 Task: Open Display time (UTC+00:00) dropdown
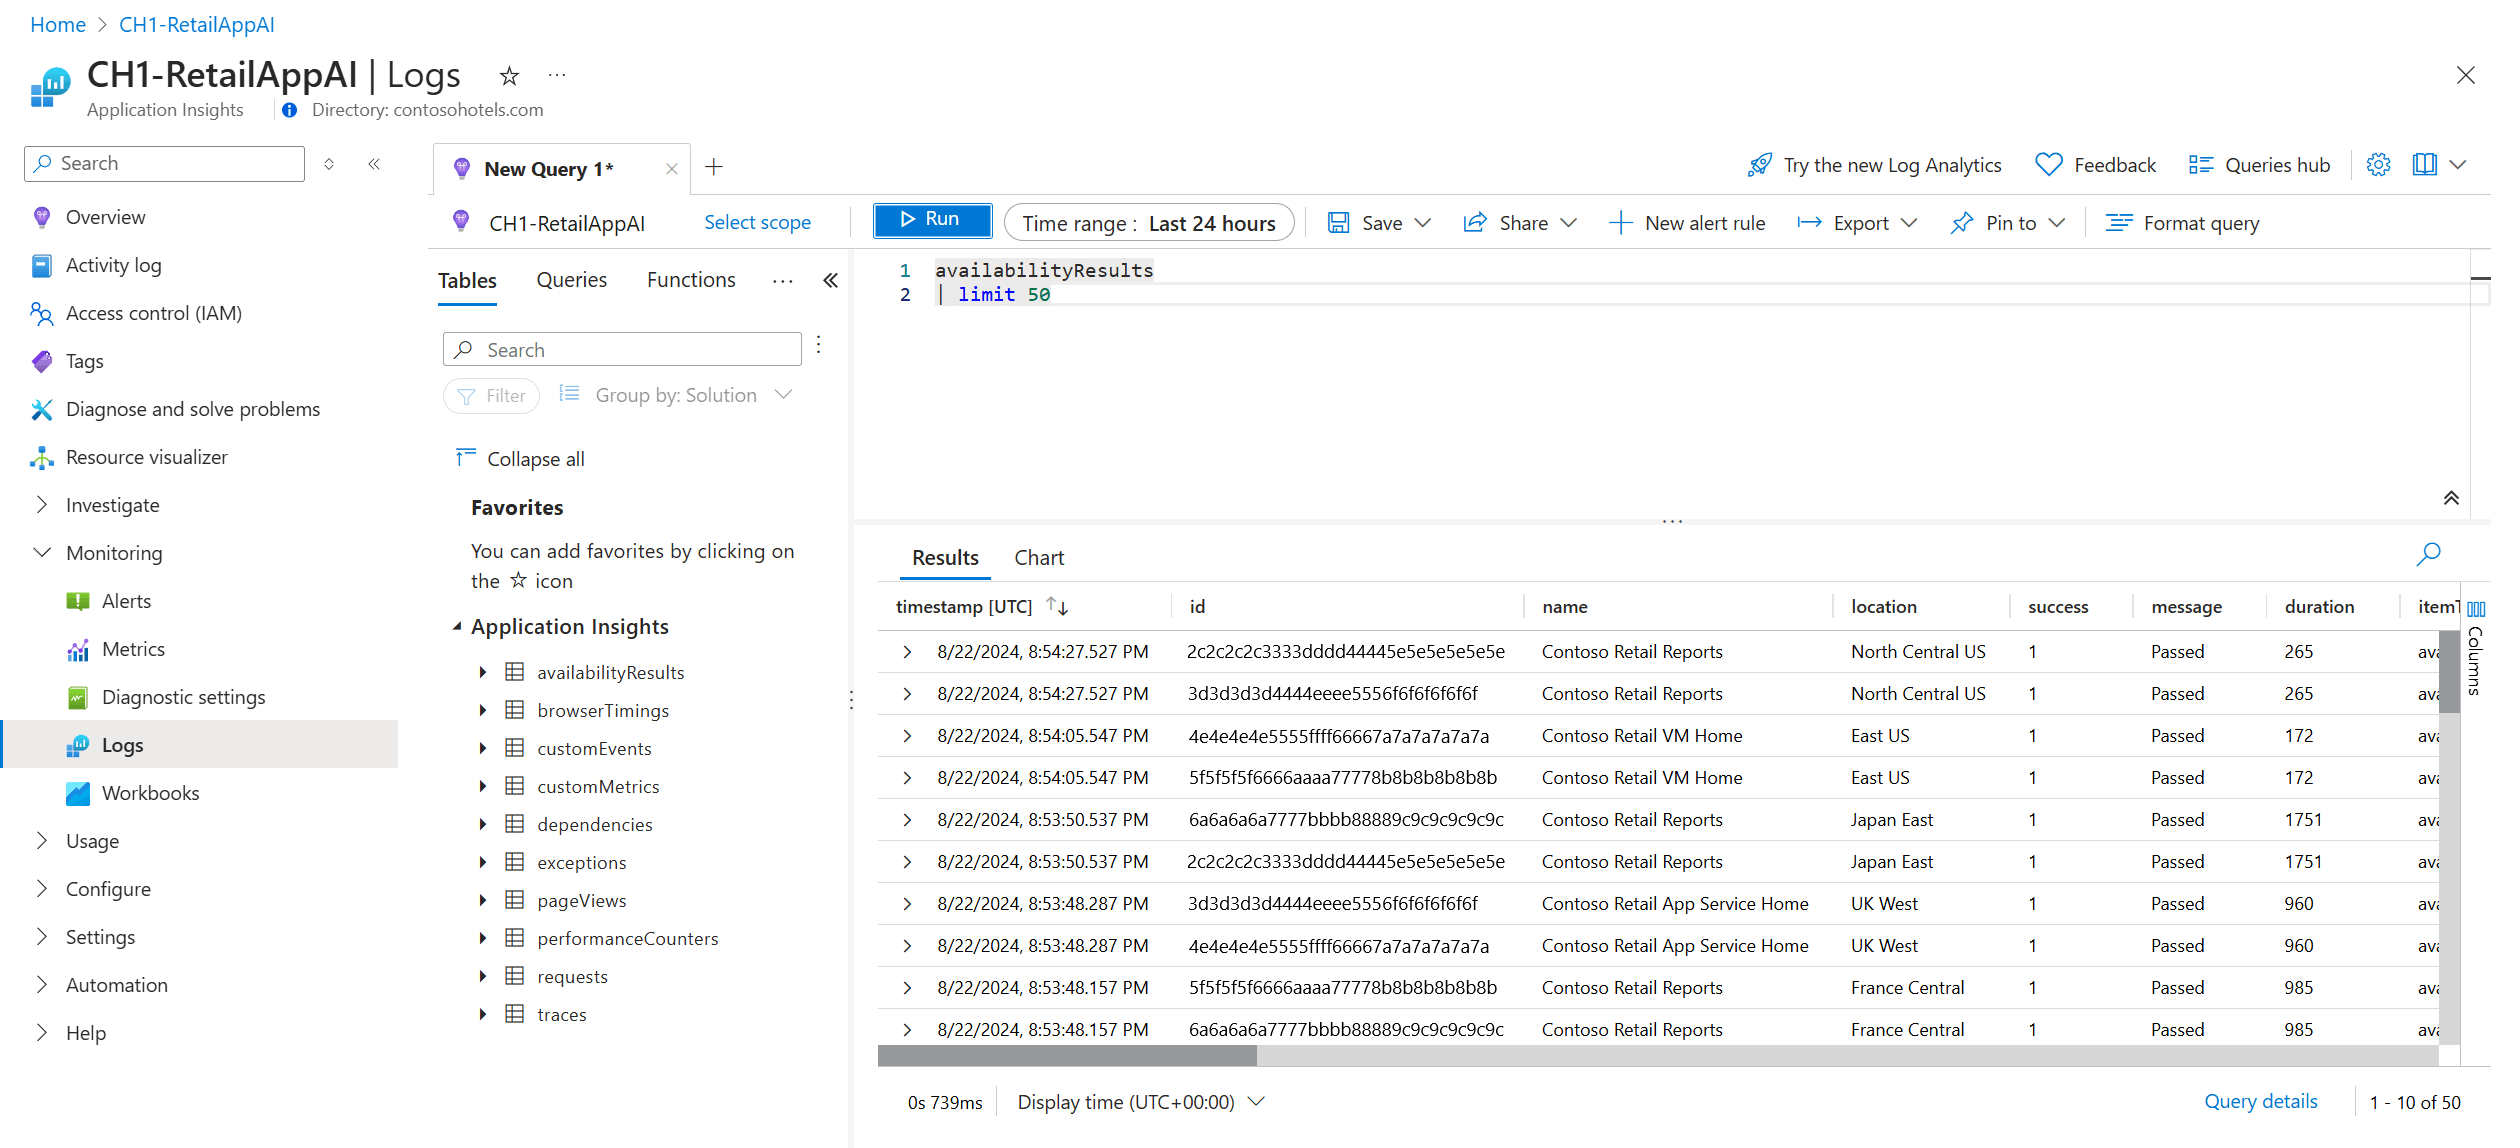[x=1140, y=1102]
